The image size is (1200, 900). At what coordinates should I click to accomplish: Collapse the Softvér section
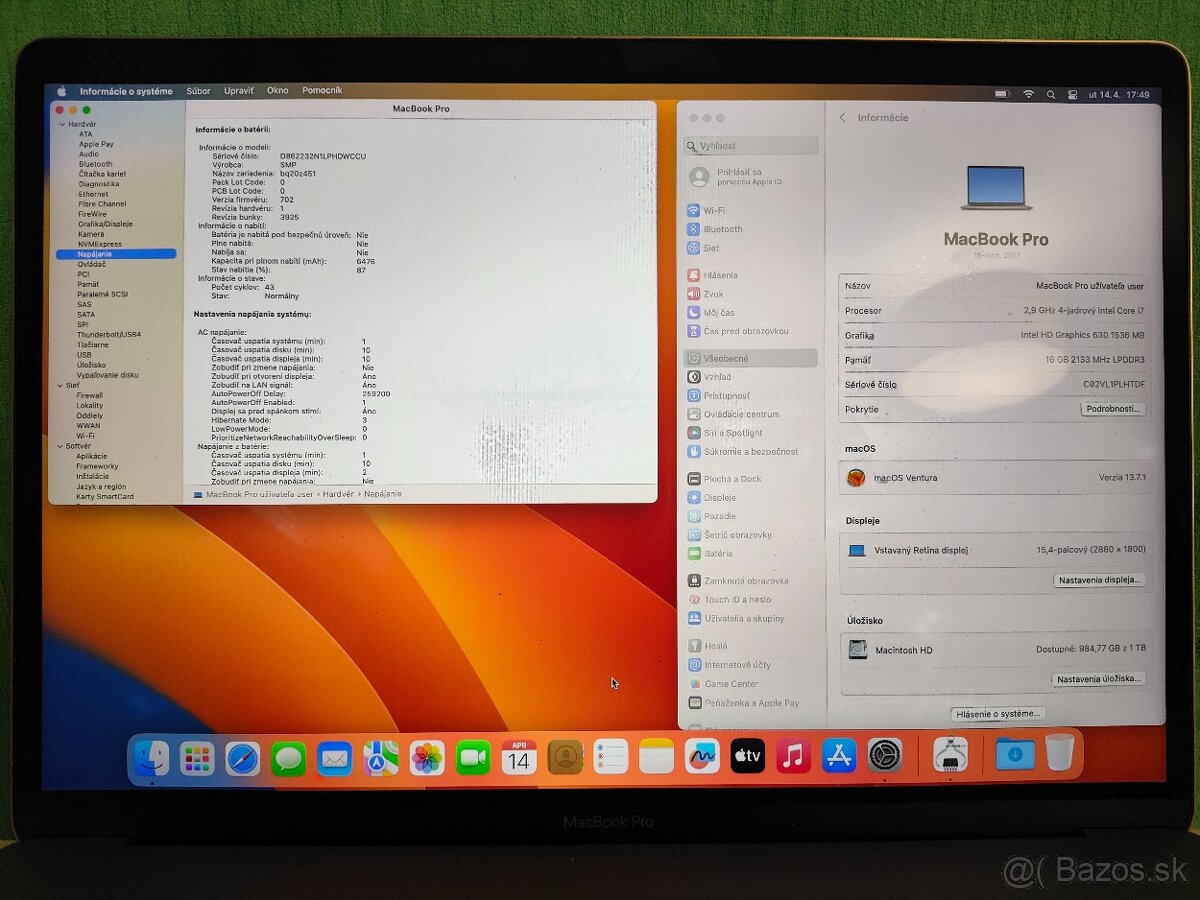pos(61,445)
